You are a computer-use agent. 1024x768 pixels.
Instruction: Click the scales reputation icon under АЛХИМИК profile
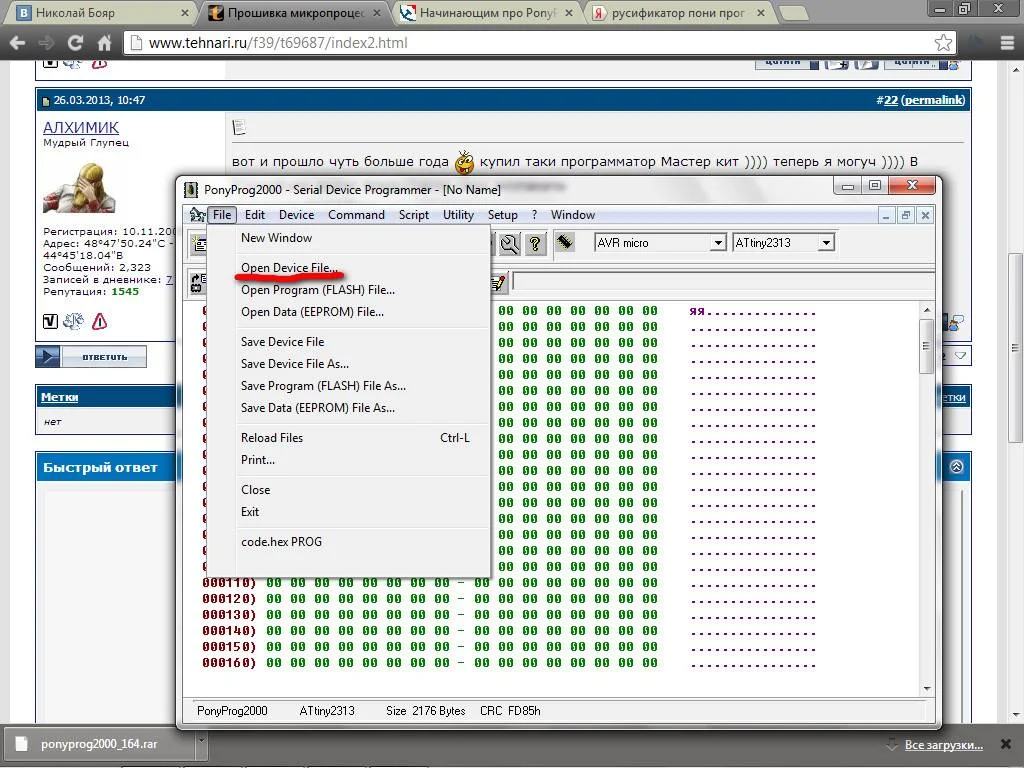click(73, 321)
